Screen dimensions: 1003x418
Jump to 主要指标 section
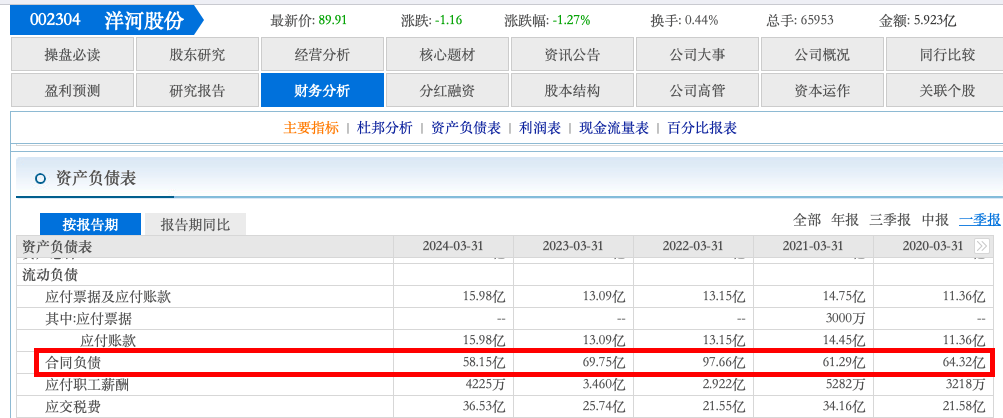pyautogui.click(x=311, y=128)
